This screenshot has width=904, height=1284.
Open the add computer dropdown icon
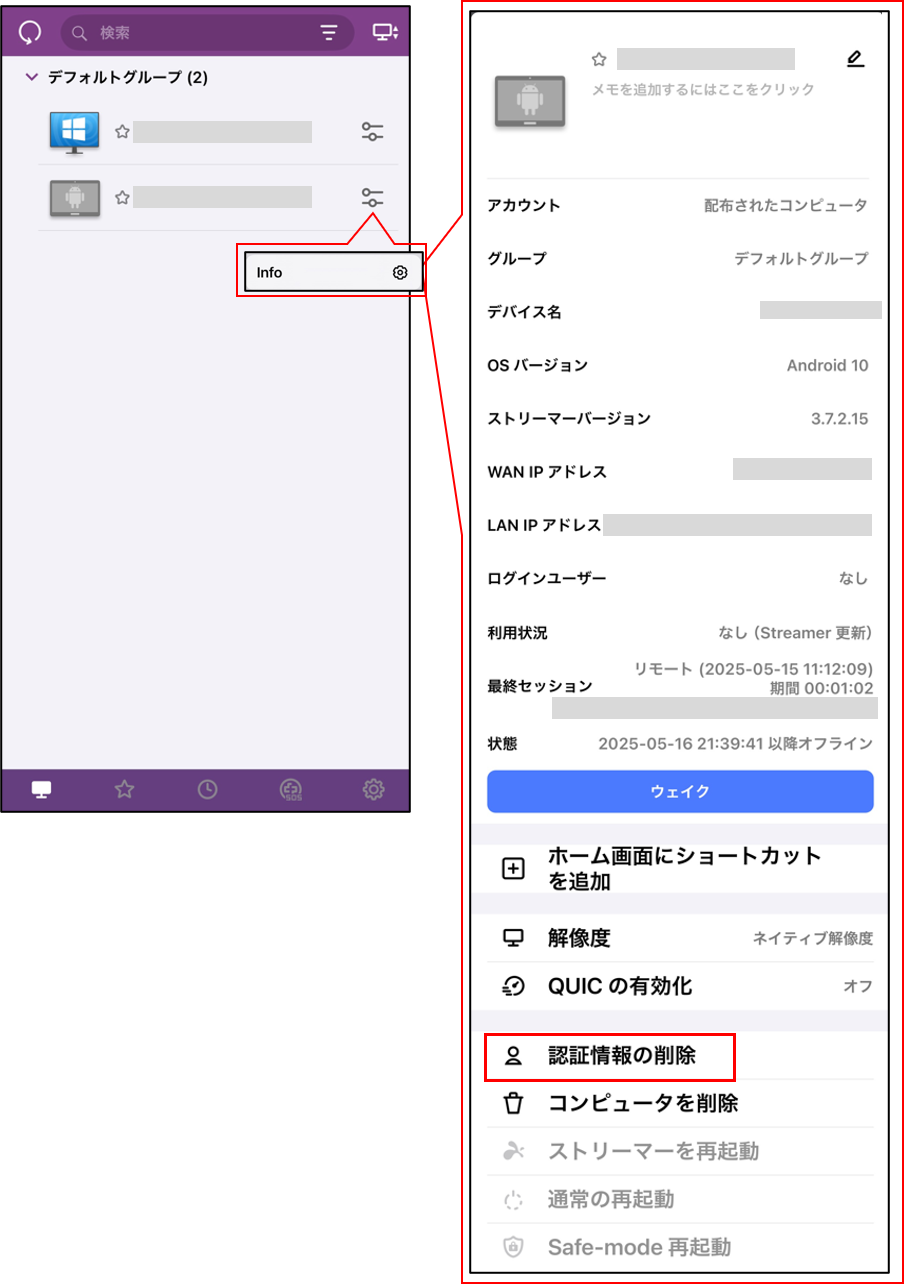(x=385, y=32)
